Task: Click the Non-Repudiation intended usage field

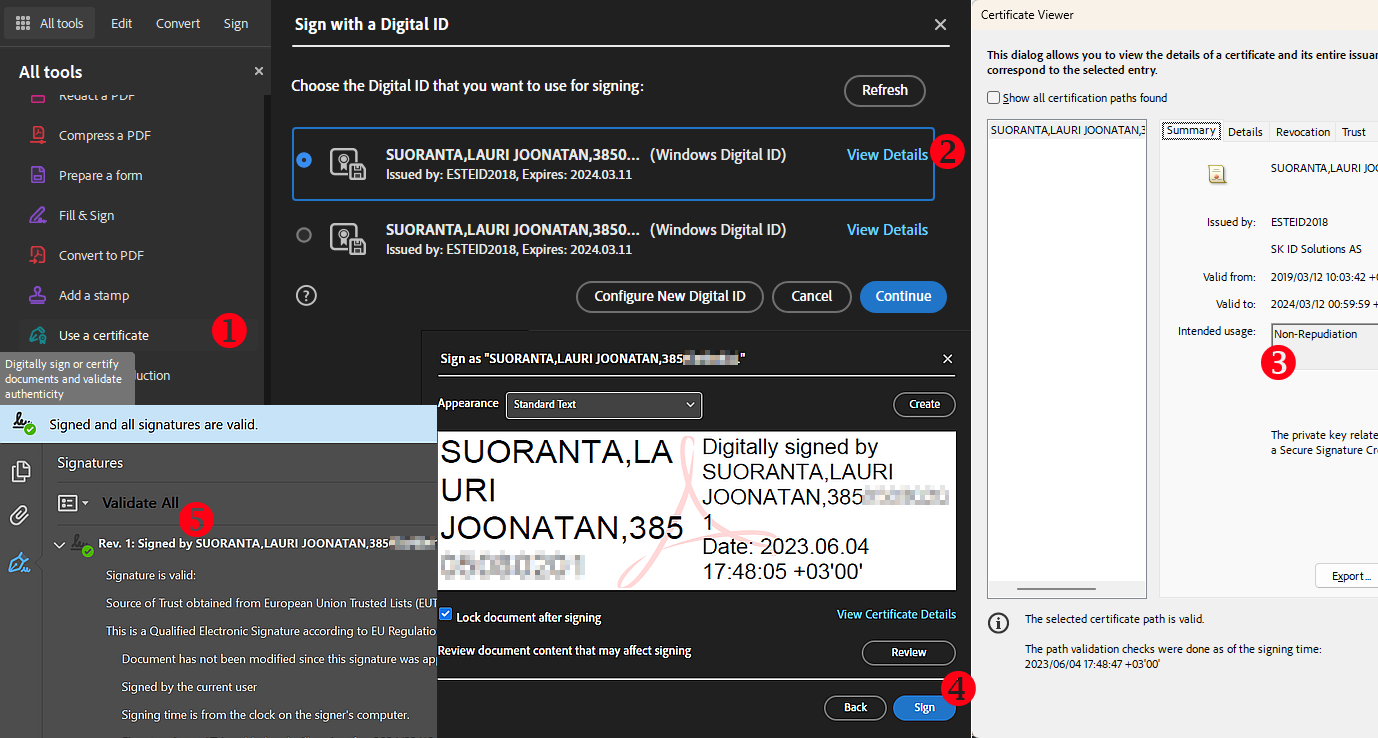Action: tap(1325, 345)
